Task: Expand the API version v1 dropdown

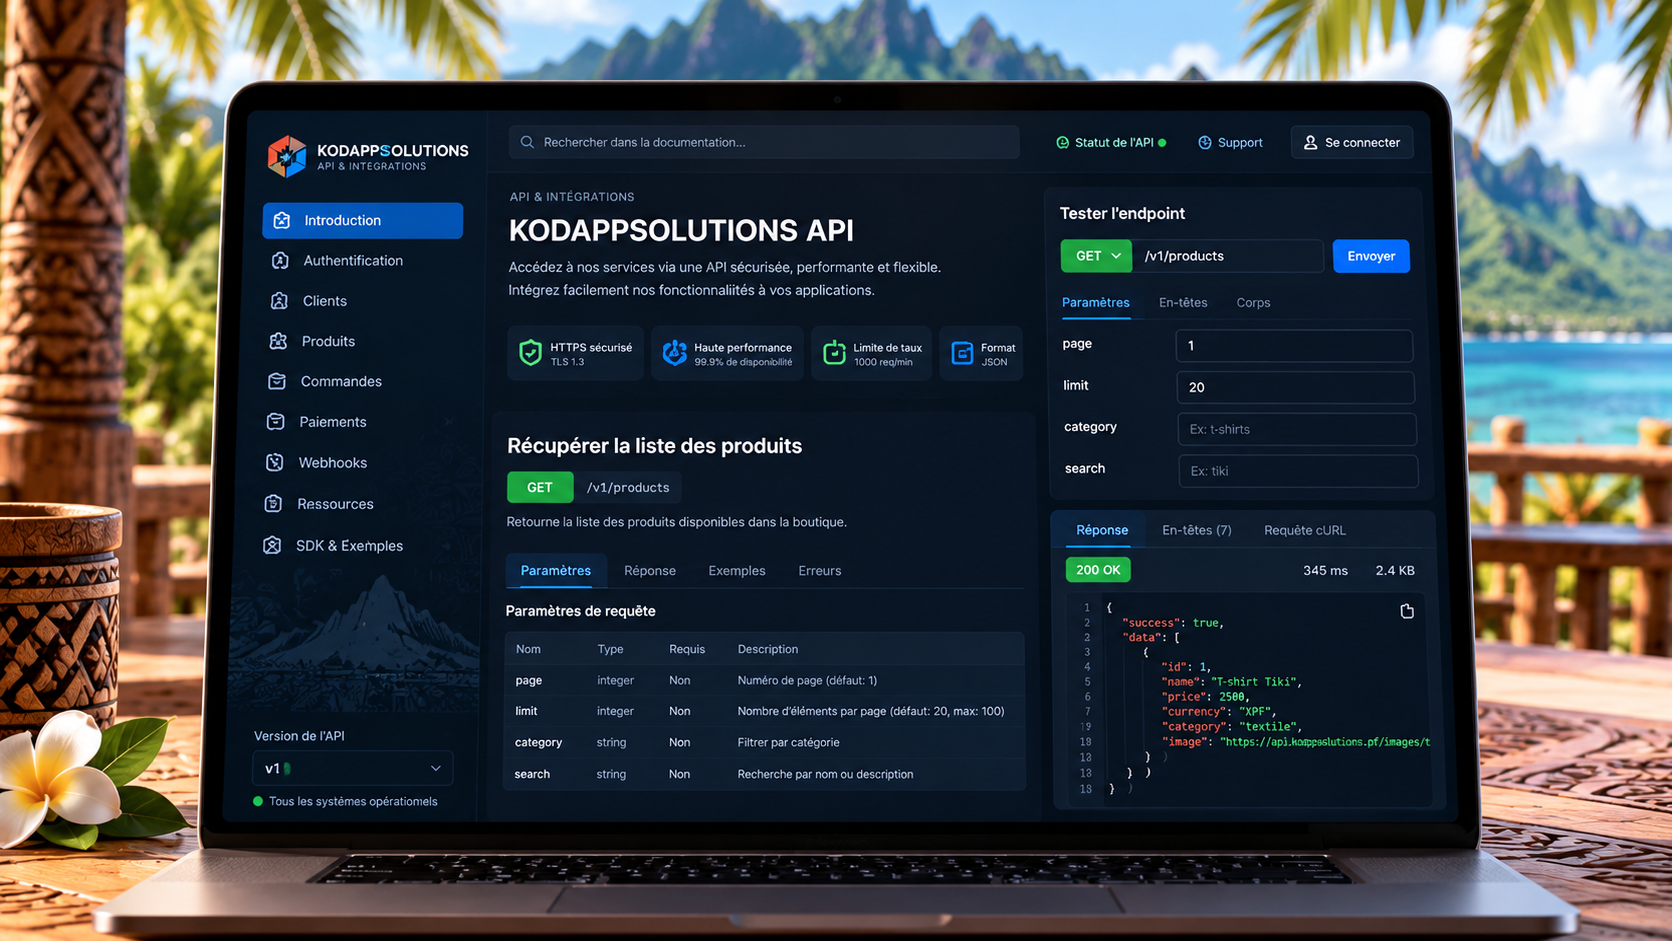Action: coord(353,768)
